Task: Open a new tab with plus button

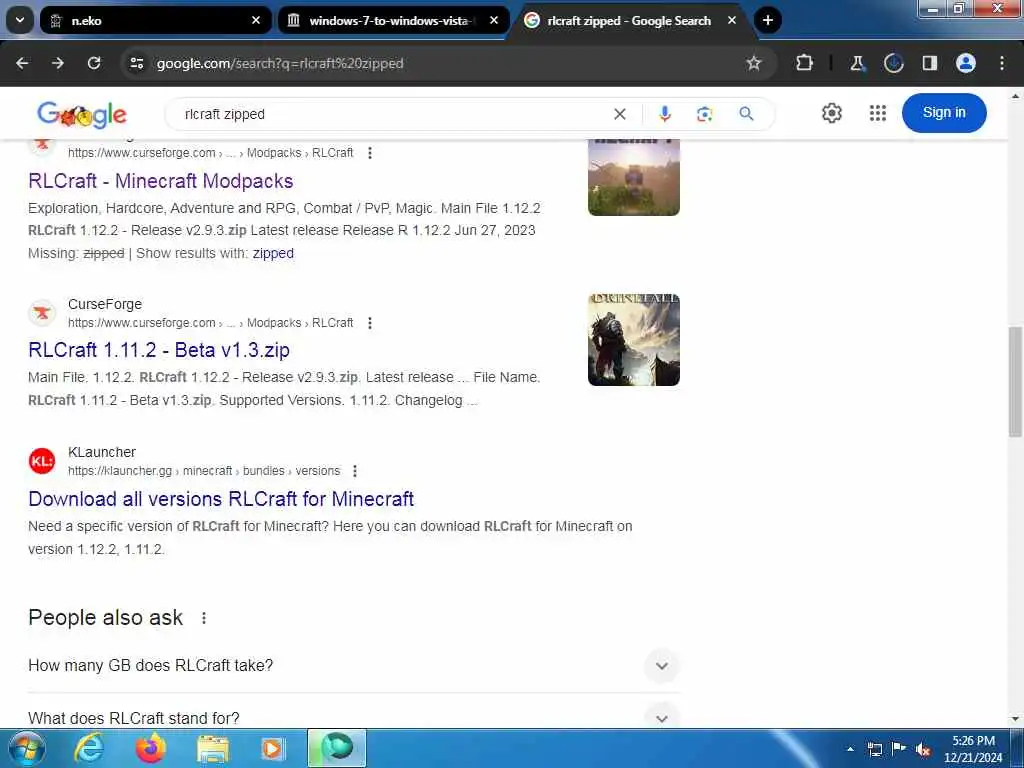Action: point(768,20)
